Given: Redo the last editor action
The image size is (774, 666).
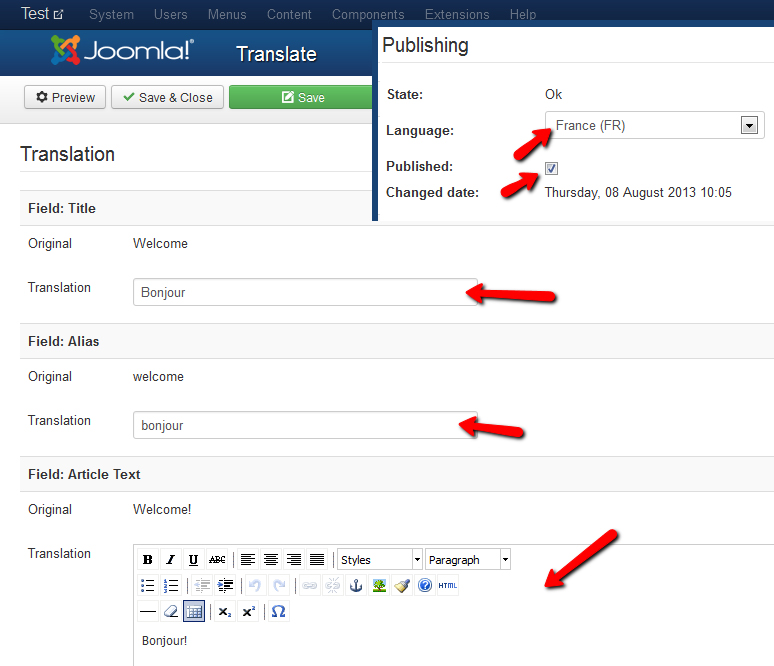Looking at the screenshot, I should pos(279,586).
